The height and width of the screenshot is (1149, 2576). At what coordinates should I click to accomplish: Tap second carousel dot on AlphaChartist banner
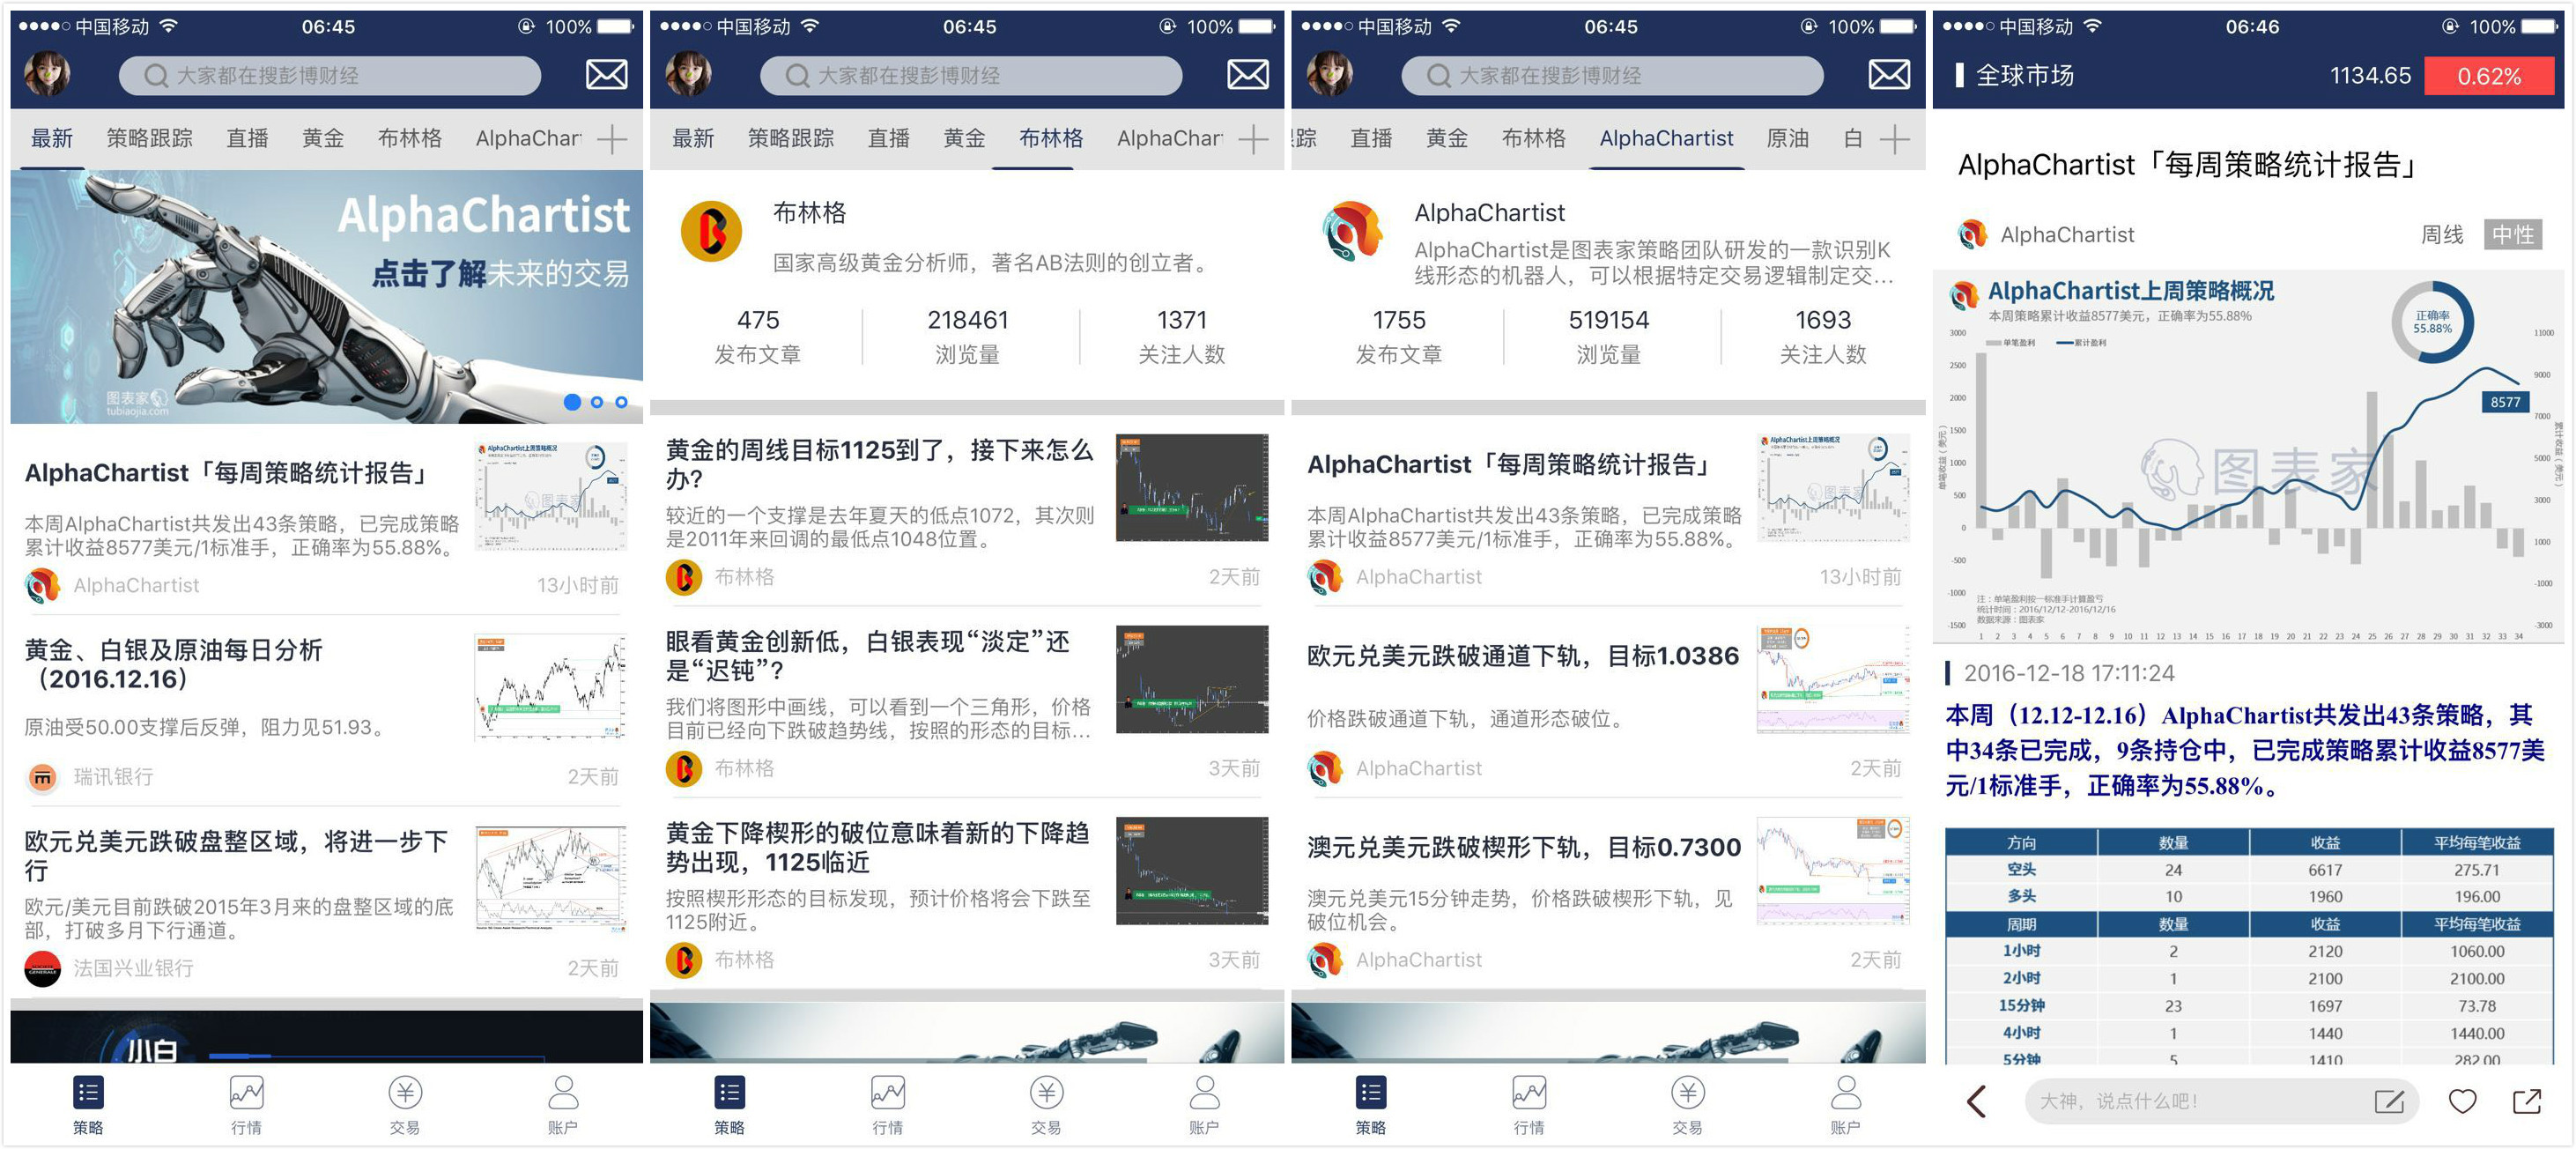pyautogui.click(x=597, y=402)
